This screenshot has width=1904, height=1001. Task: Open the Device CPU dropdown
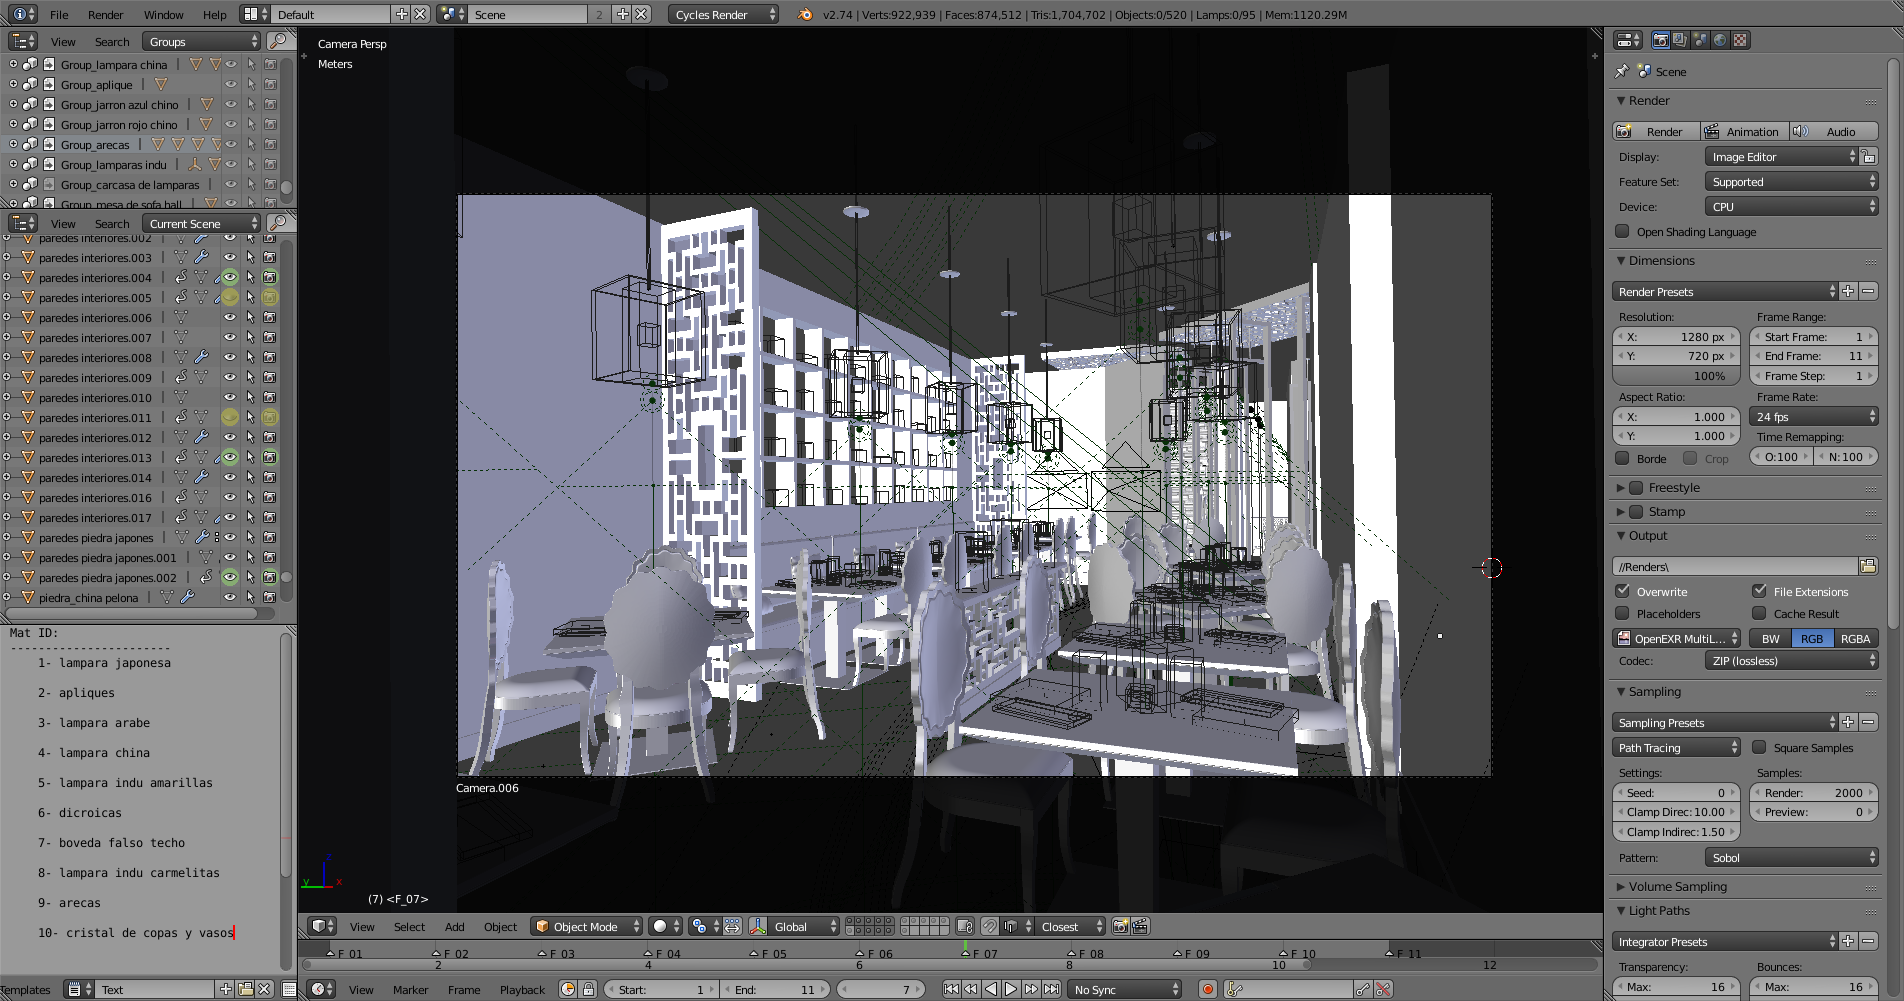1790,207
